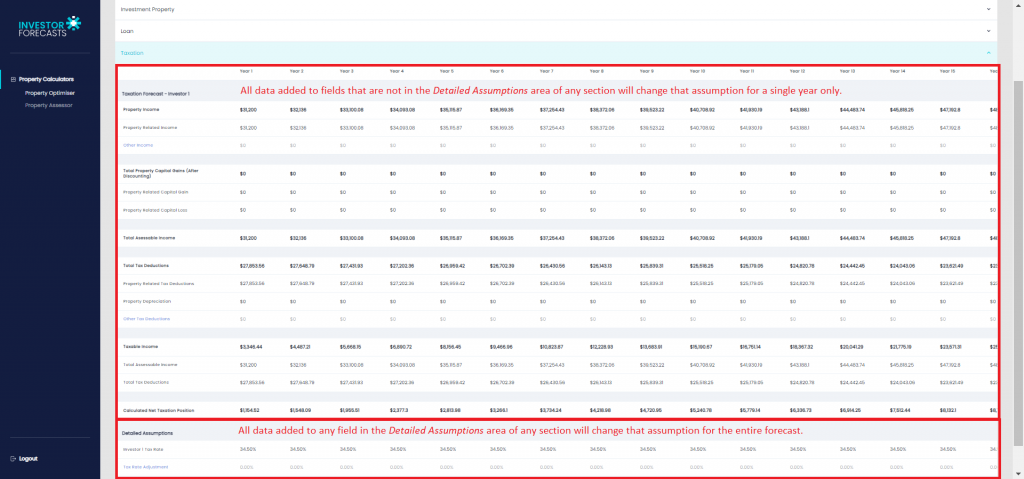Click the Investor Forecasts logo
This screenshot has width=1024, height=479.
[x=49, y=26]
